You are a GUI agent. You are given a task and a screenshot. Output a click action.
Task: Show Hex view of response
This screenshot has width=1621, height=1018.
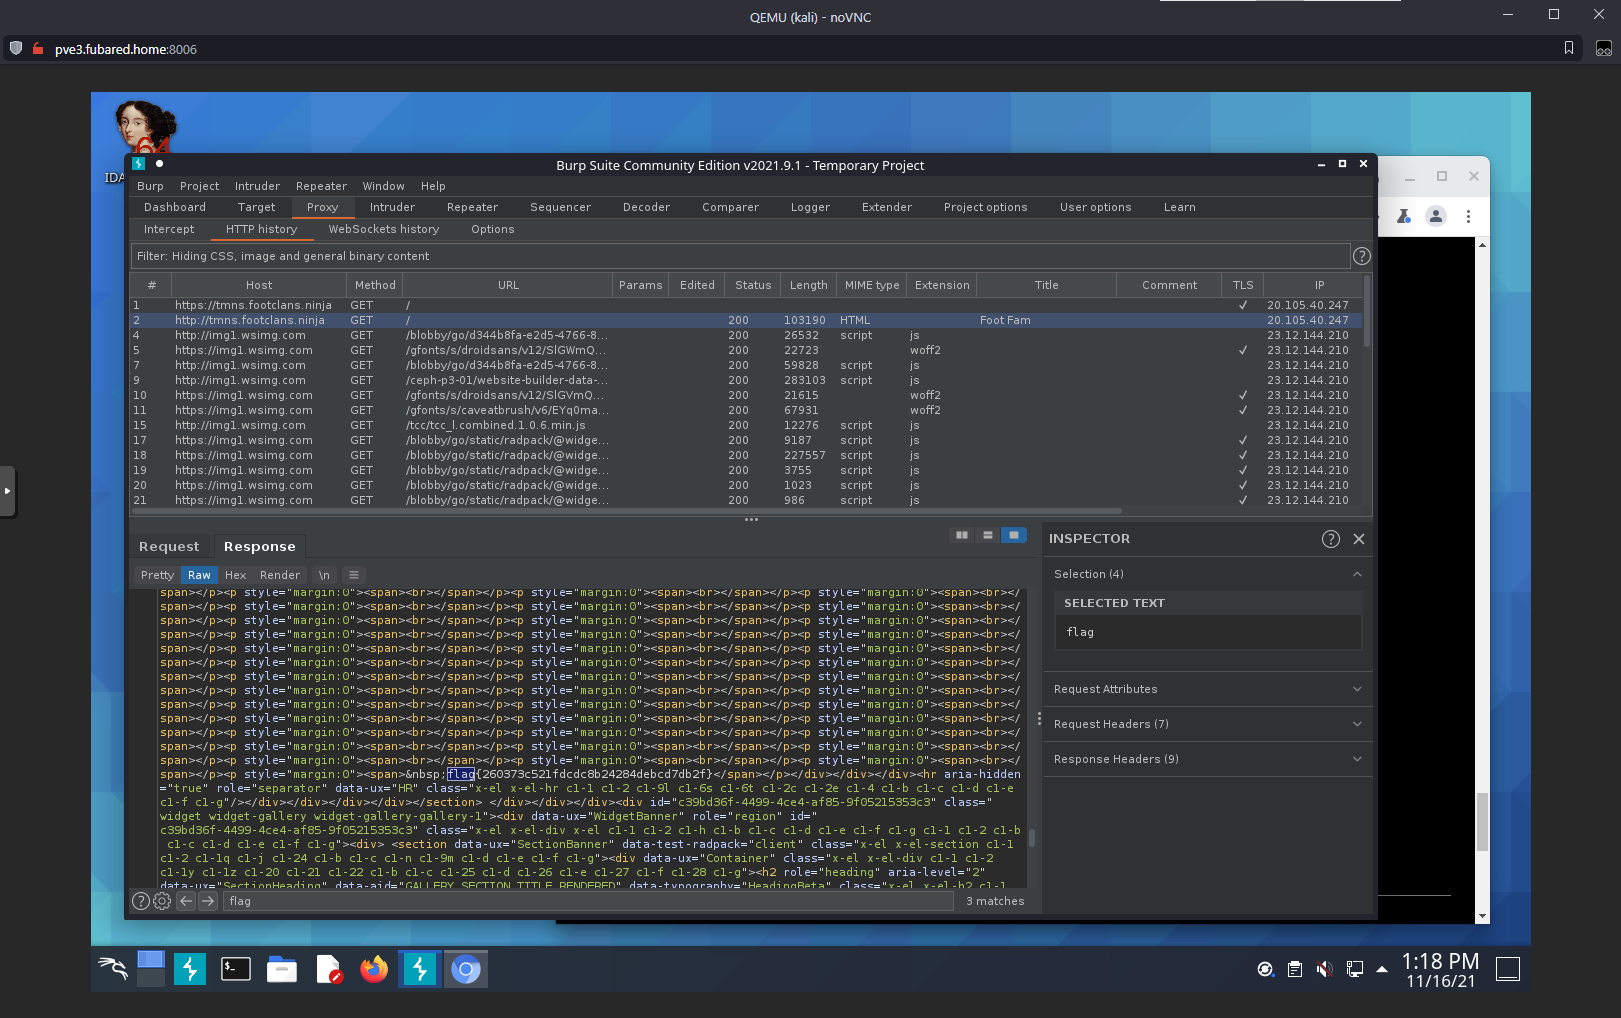pyautogui.click(x=235, y=575)
